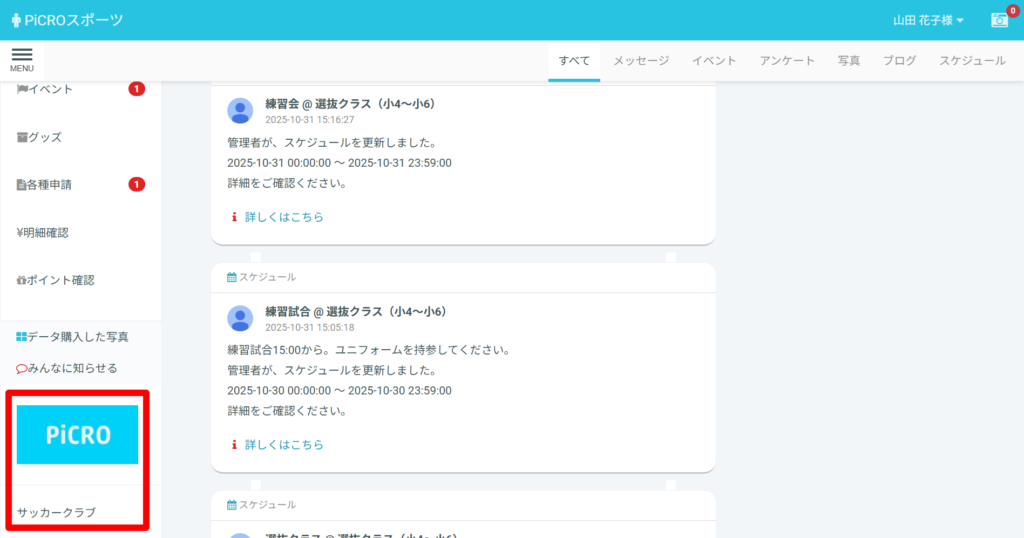Open データ購入した写真 in sidebar
The image size is (1024, 538).
coord(72,337)
